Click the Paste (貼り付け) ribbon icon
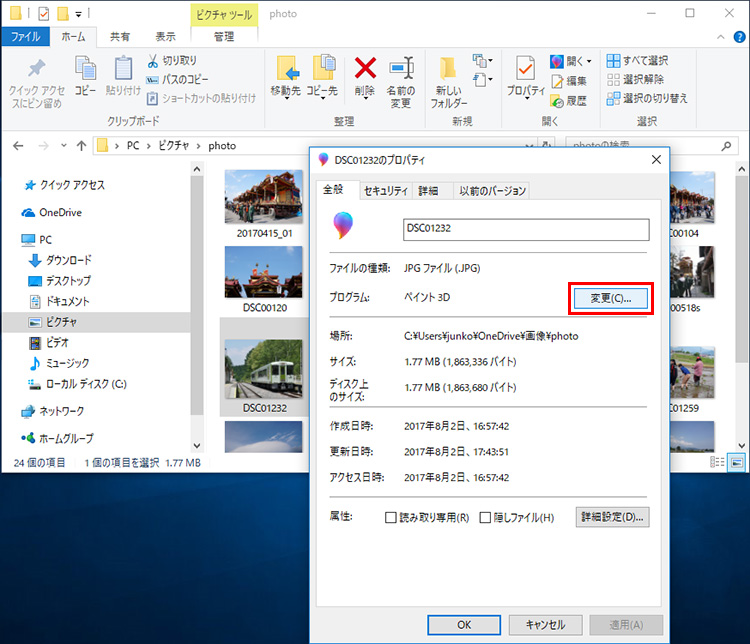The width and height of the screenshot is (750, 644). tap(122, 77)
